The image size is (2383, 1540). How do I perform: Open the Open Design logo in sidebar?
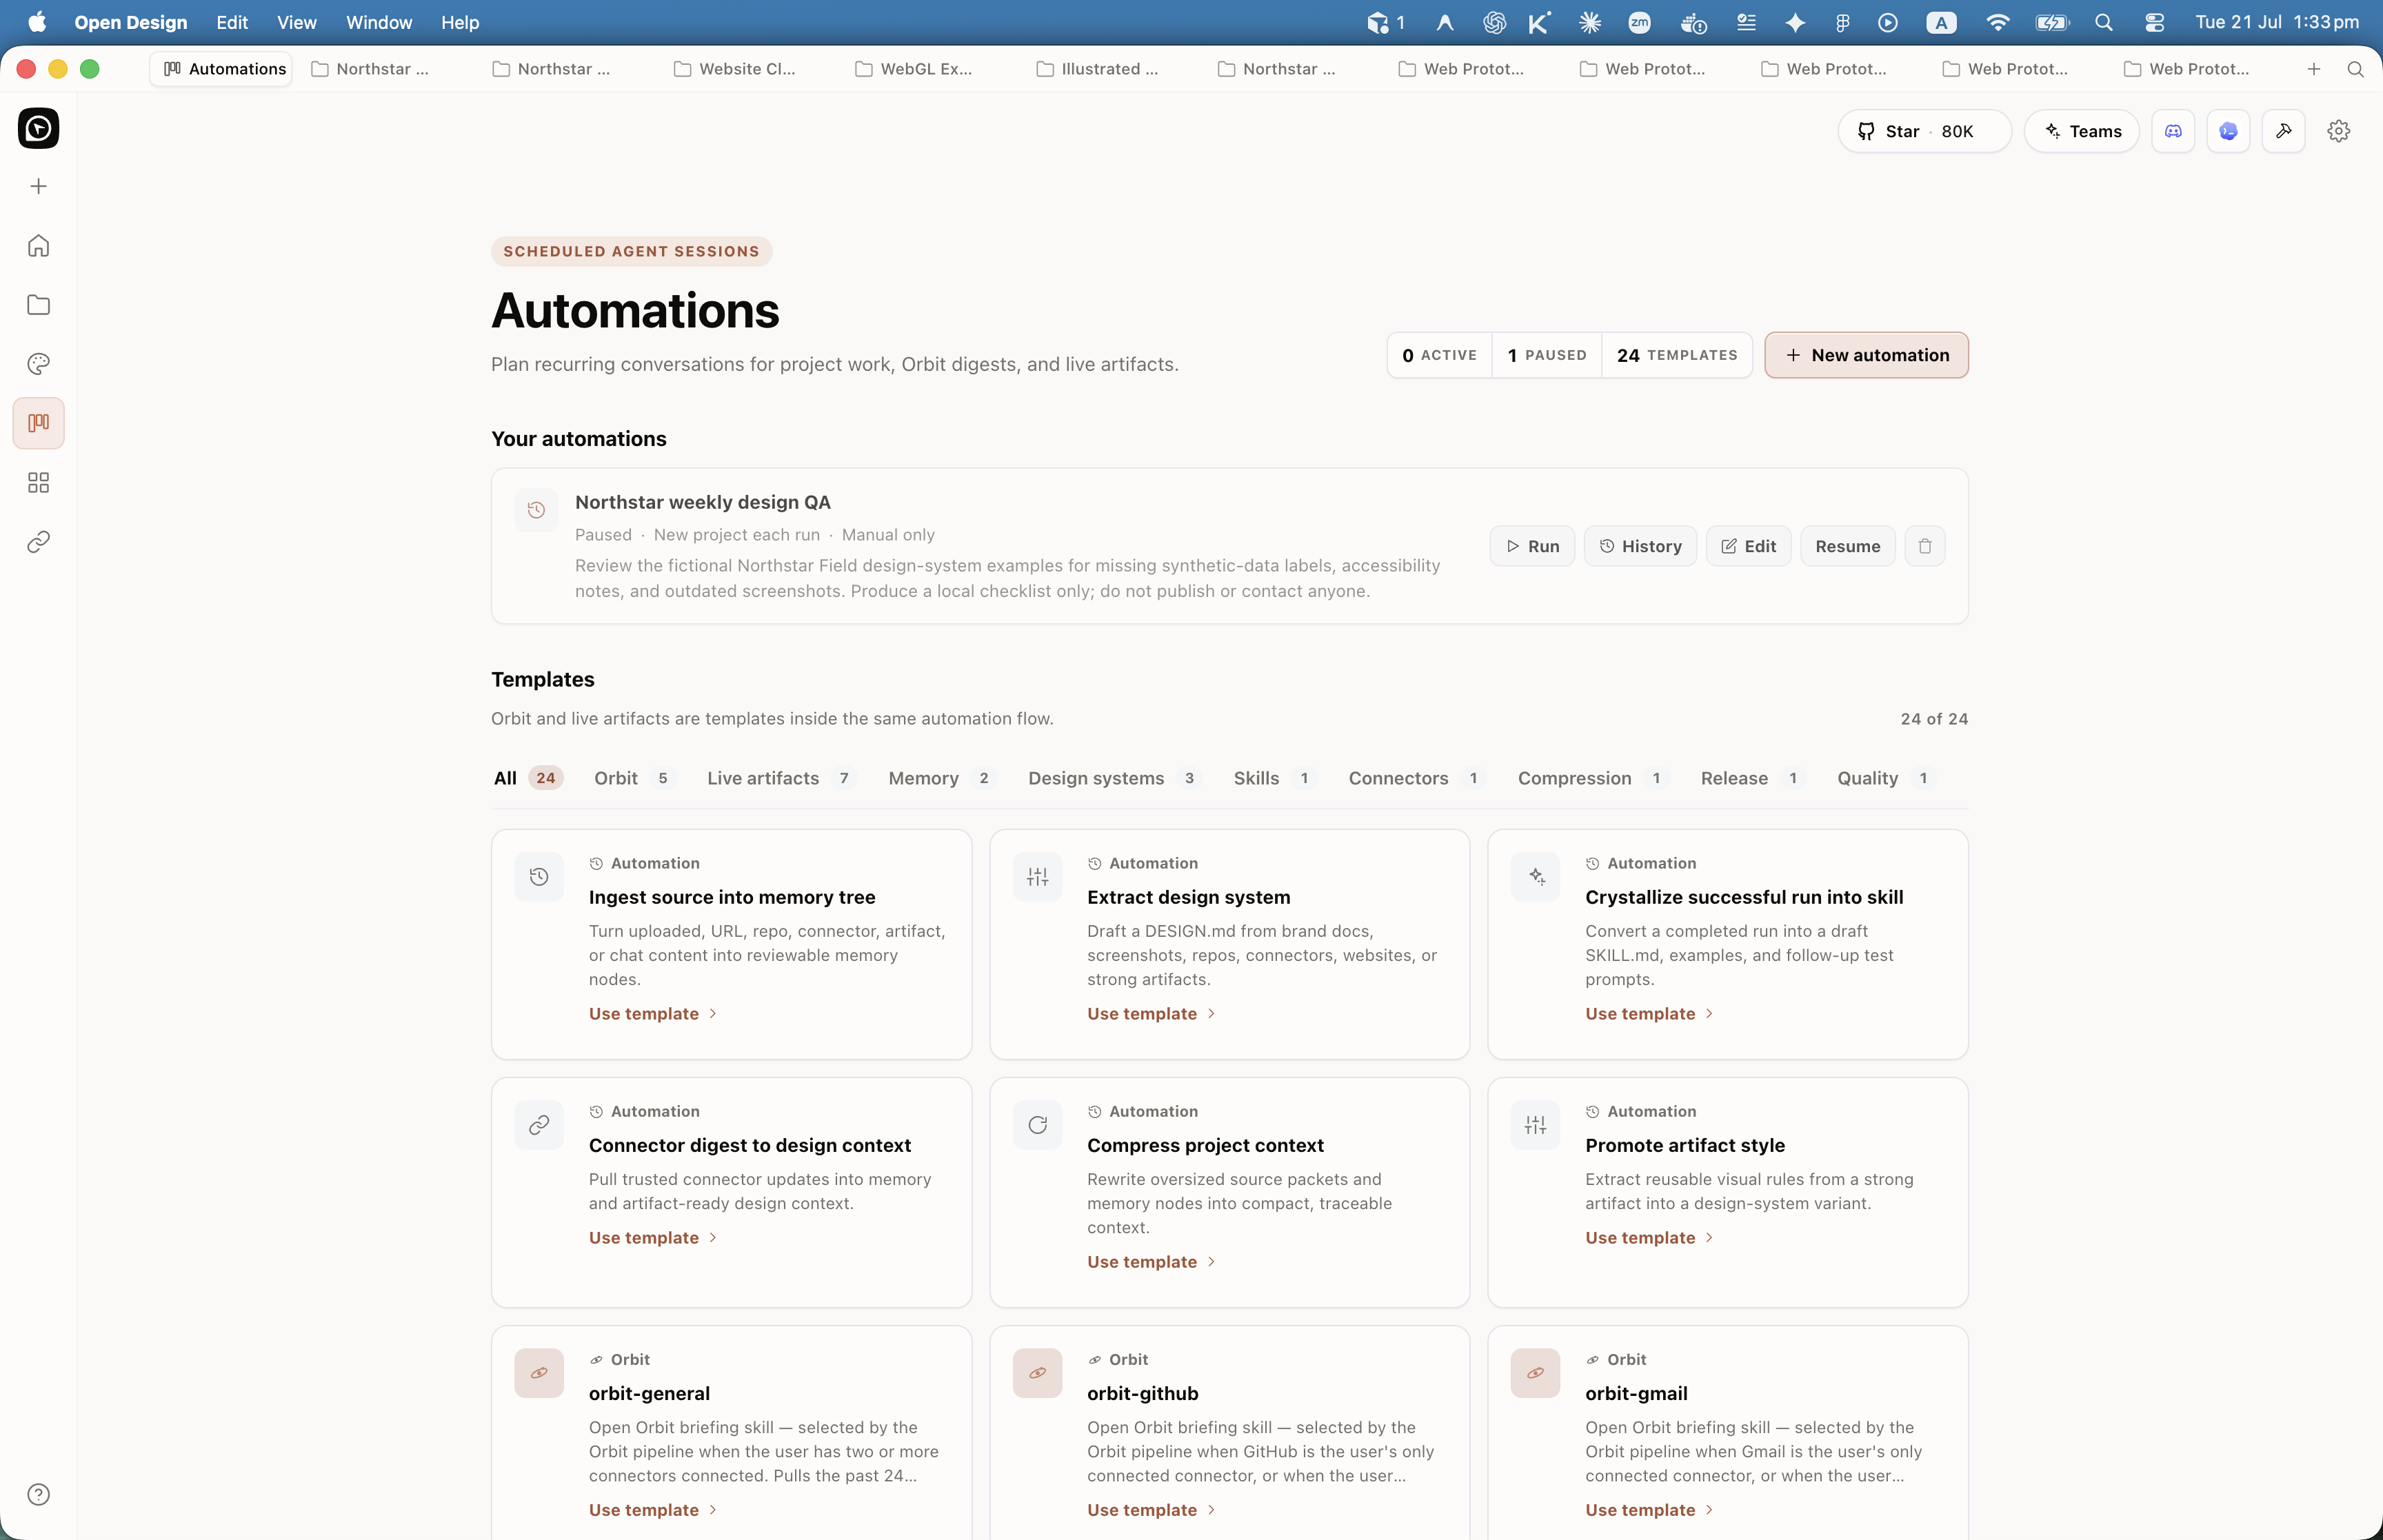tap(38, 129)
